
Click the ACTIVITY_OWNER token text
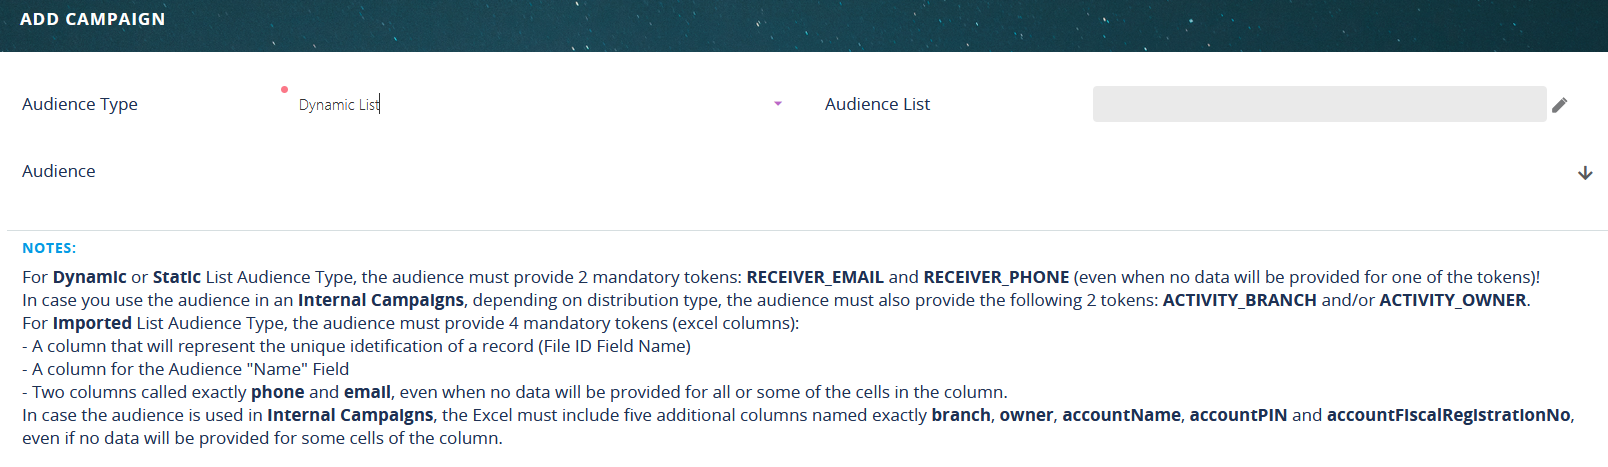coord(1452,300)
